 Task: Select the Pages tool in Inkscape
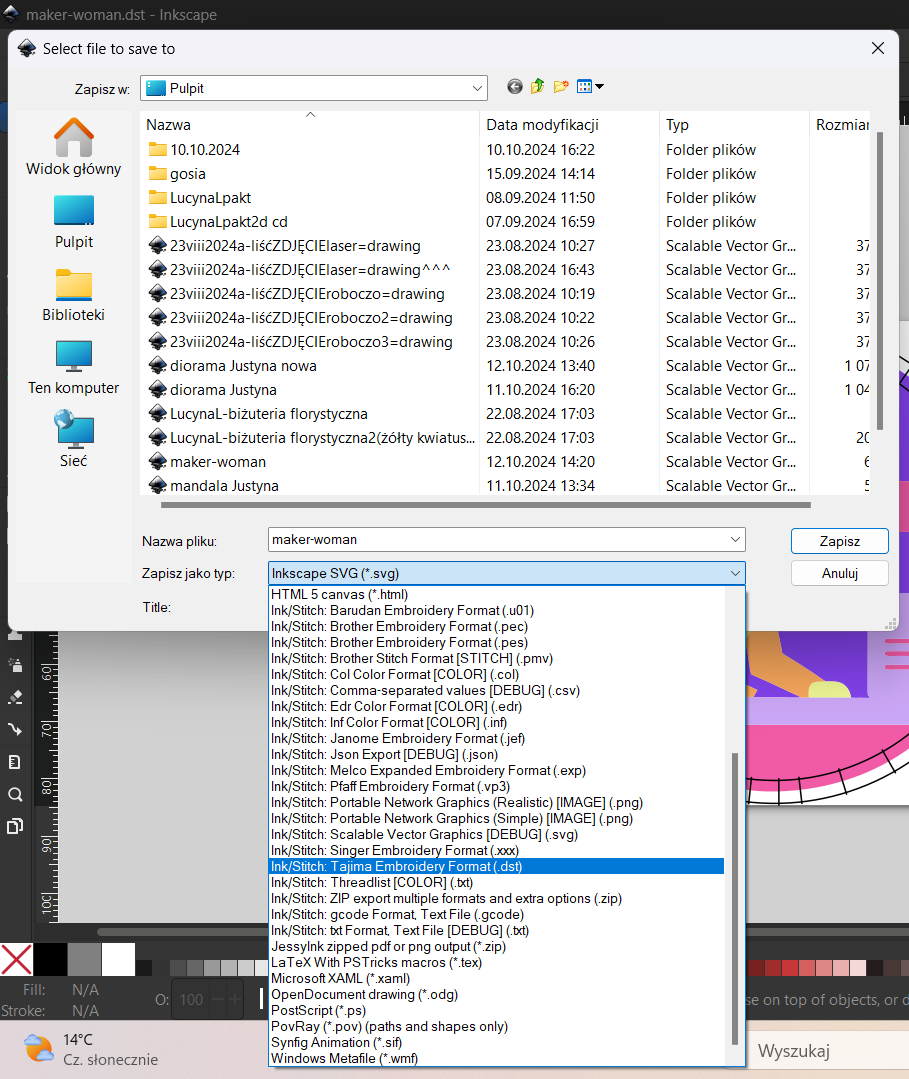tap(14, 826)
